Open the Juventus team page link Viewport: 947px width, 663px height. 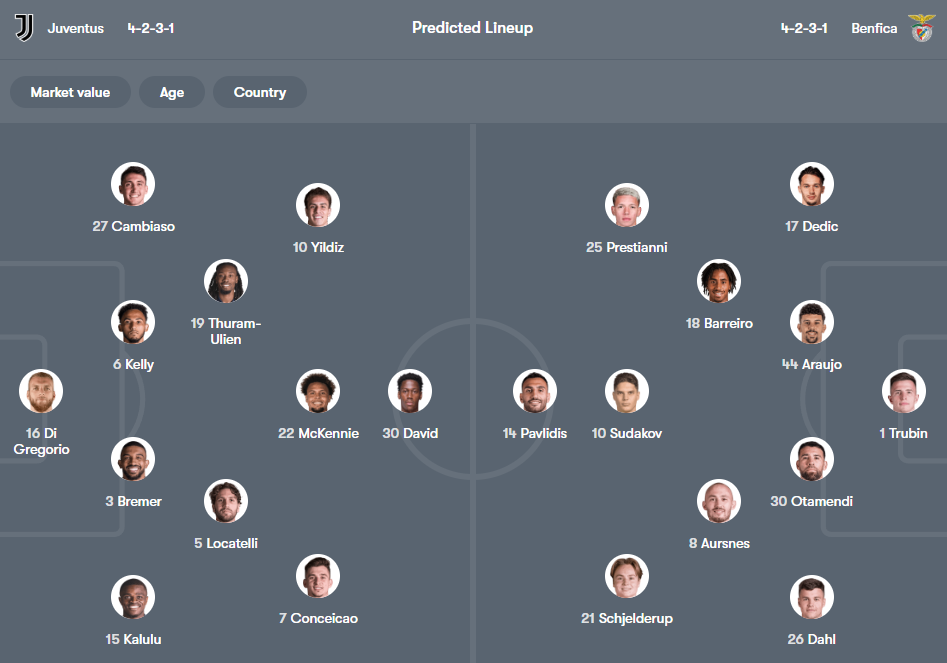click(78, 28)
